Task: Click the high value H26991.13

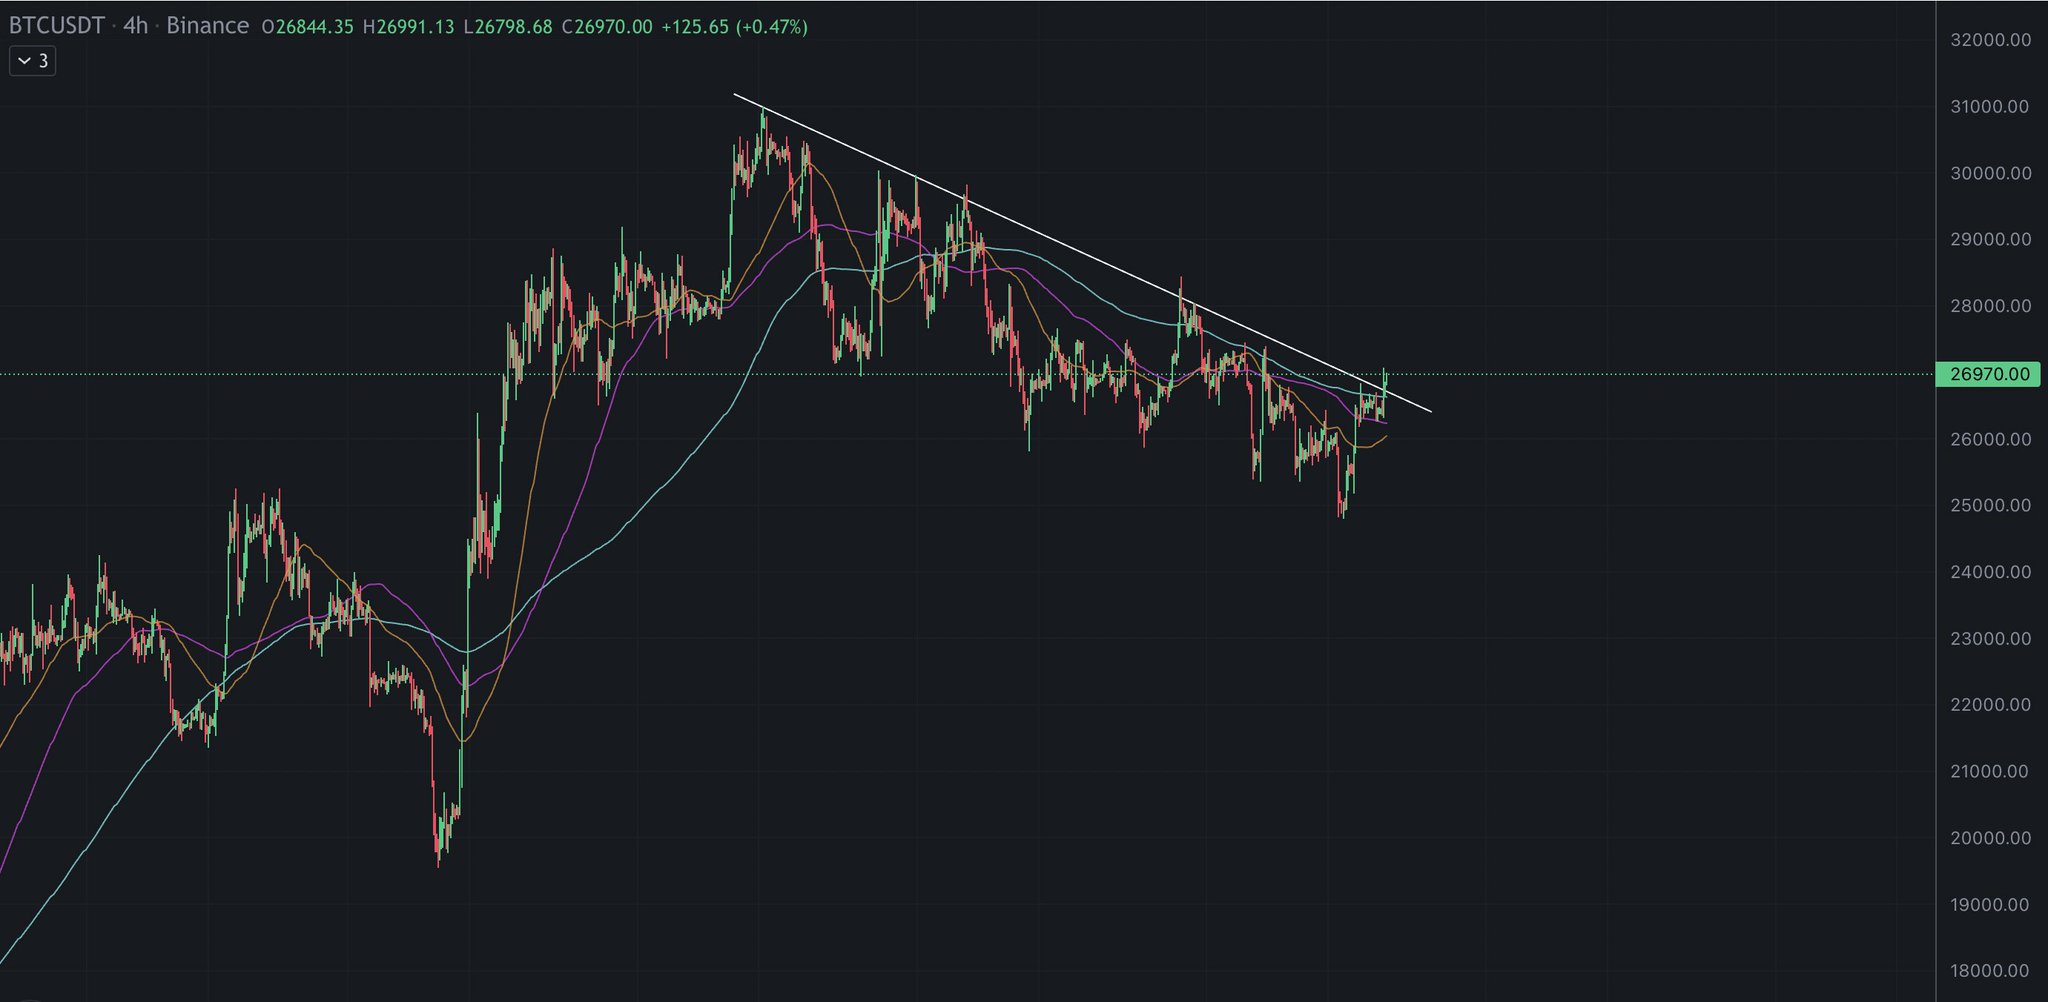Action: pos(408,27)
